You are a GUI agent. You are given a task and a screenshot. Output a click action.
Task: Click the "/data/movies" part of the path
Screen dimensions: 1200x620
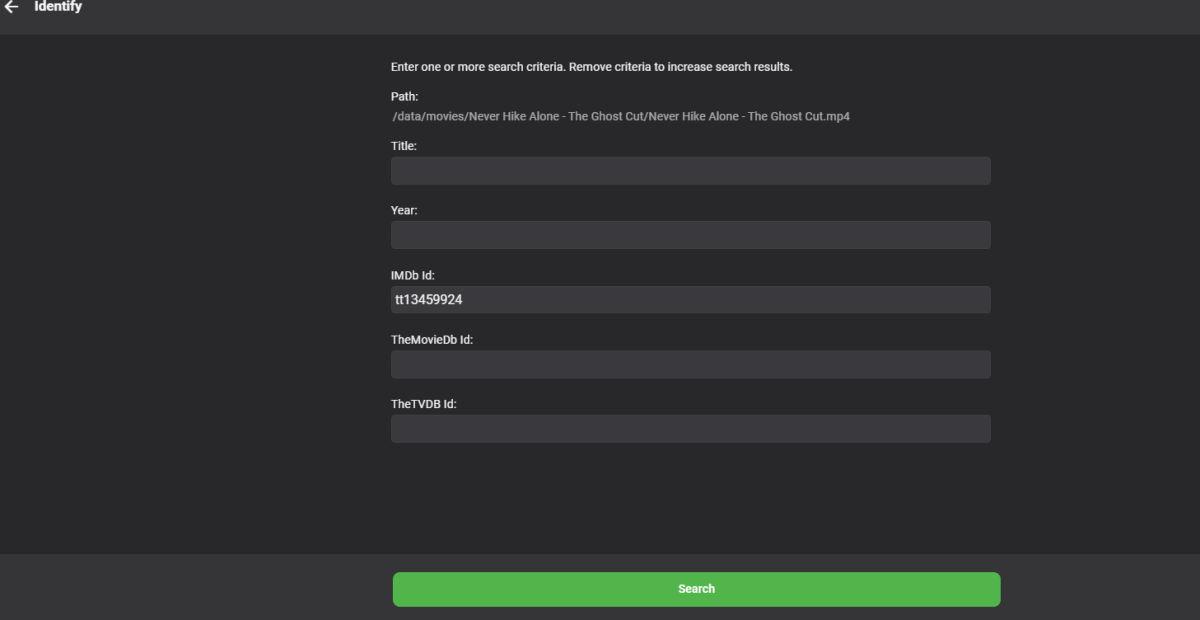click(425, 116)
